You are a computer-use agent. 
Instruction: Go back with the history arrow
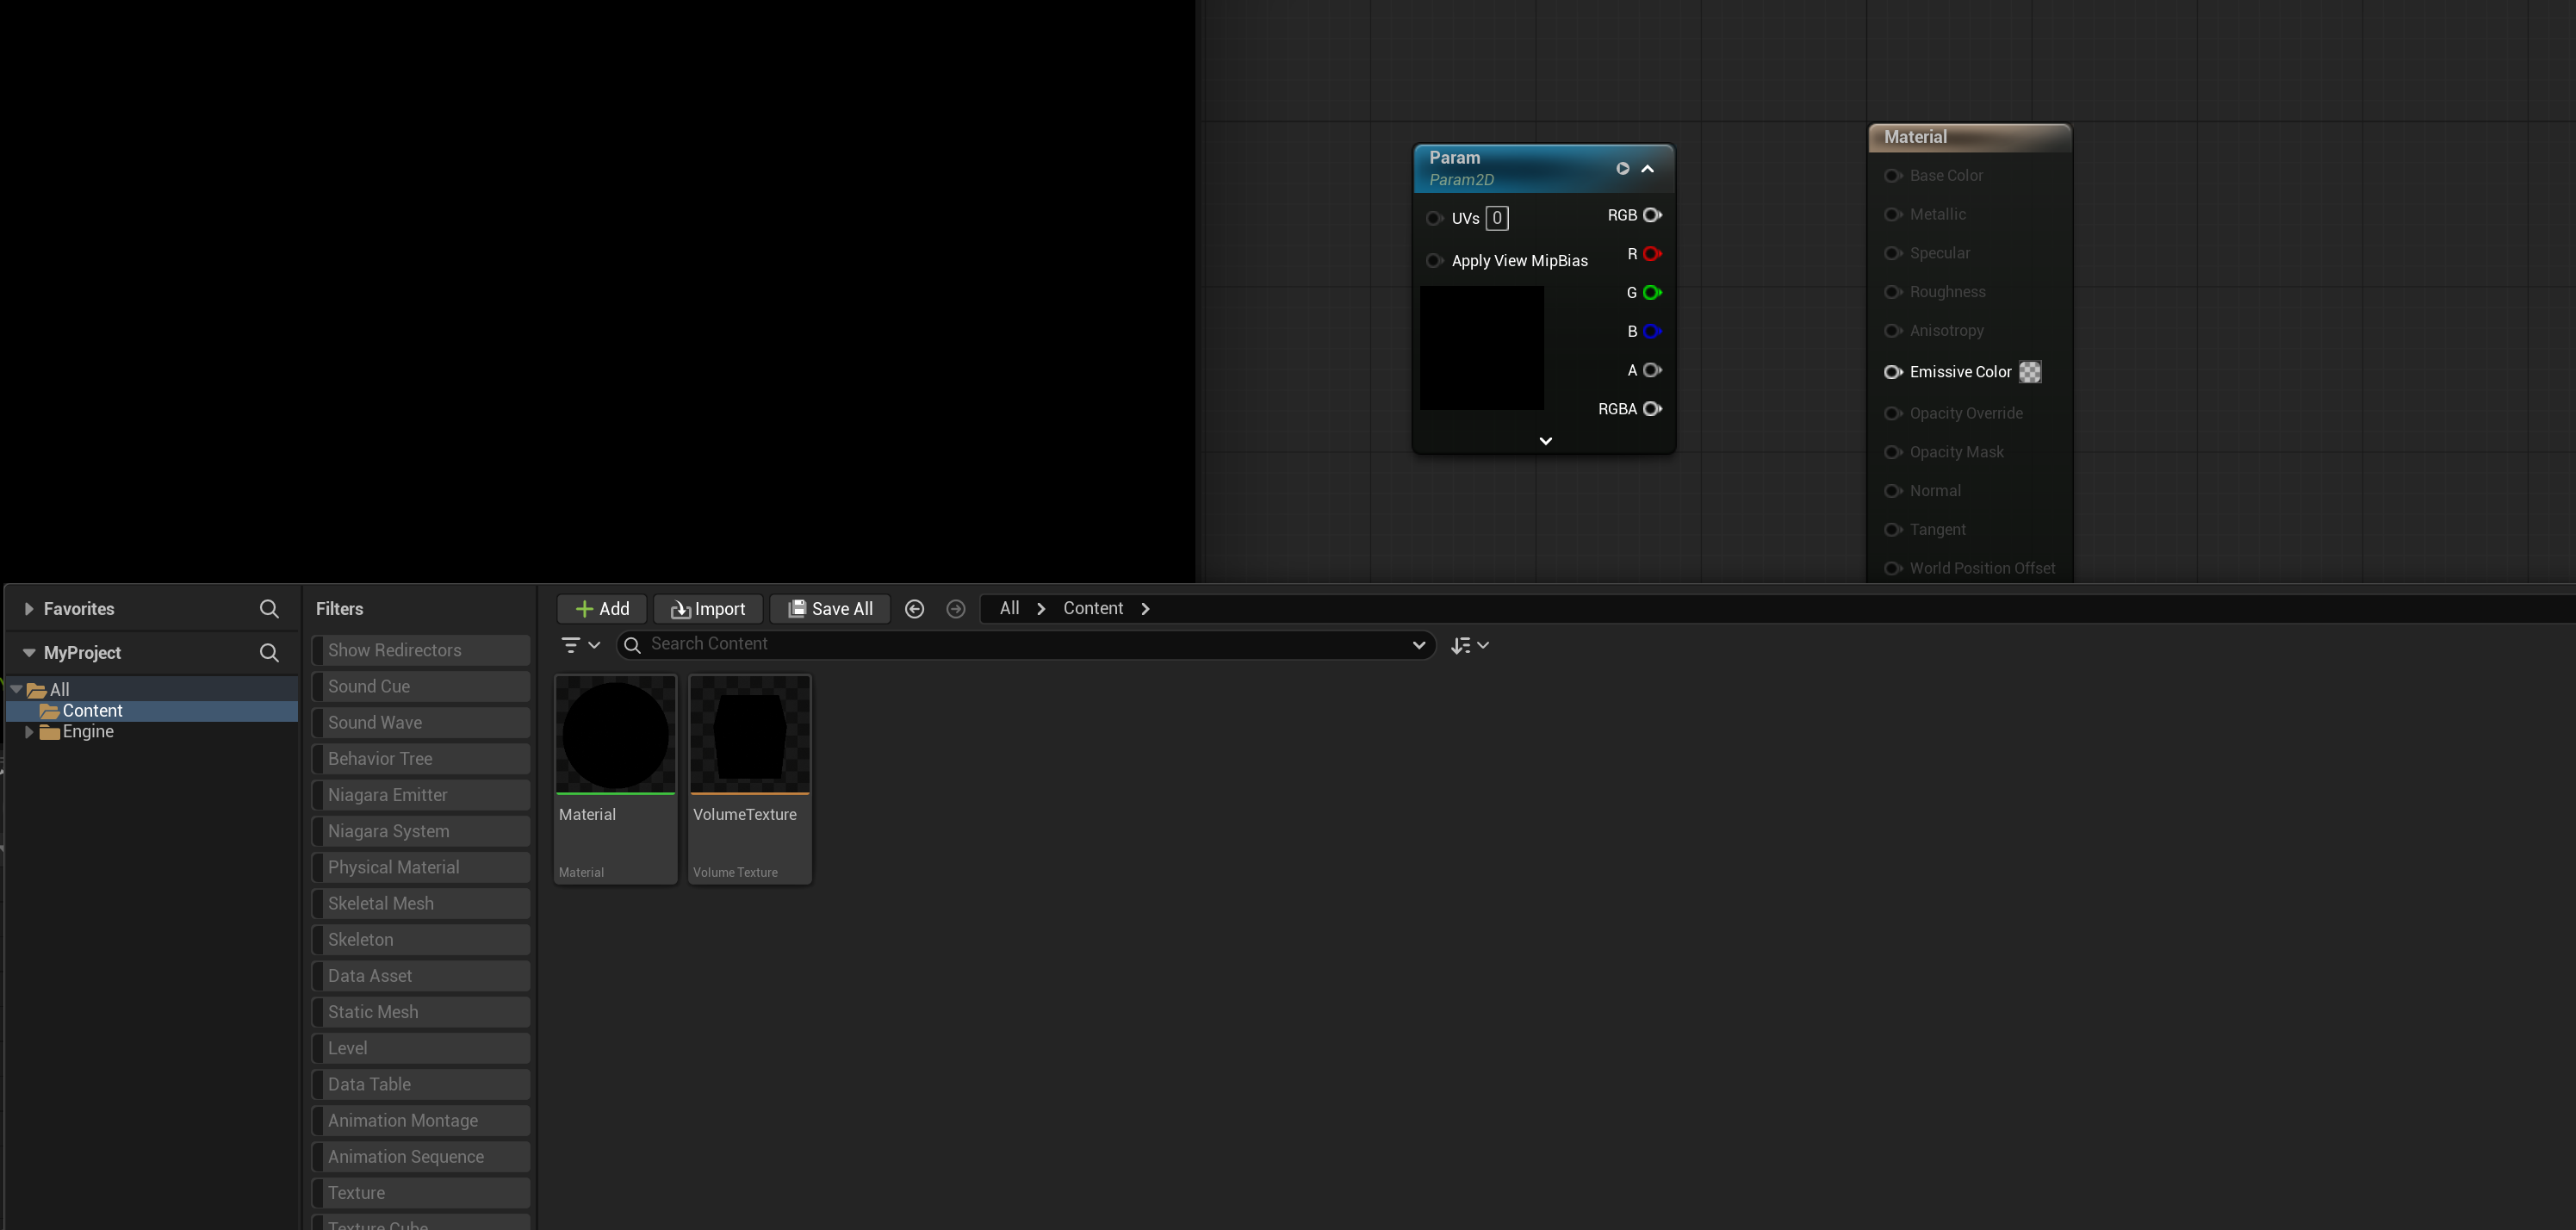[914, 609]
